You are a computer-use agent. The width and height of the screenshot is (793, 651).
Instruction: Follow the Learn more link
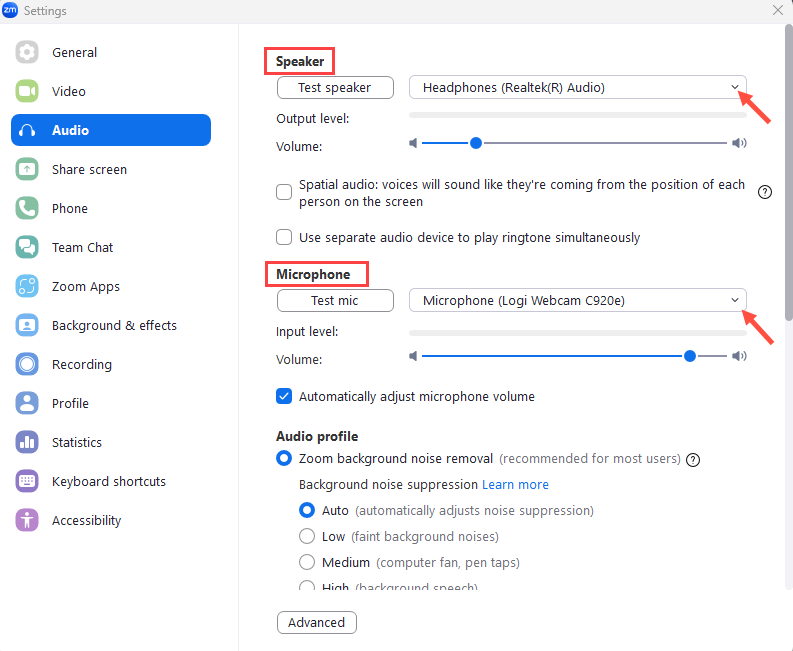click(515, 485)
